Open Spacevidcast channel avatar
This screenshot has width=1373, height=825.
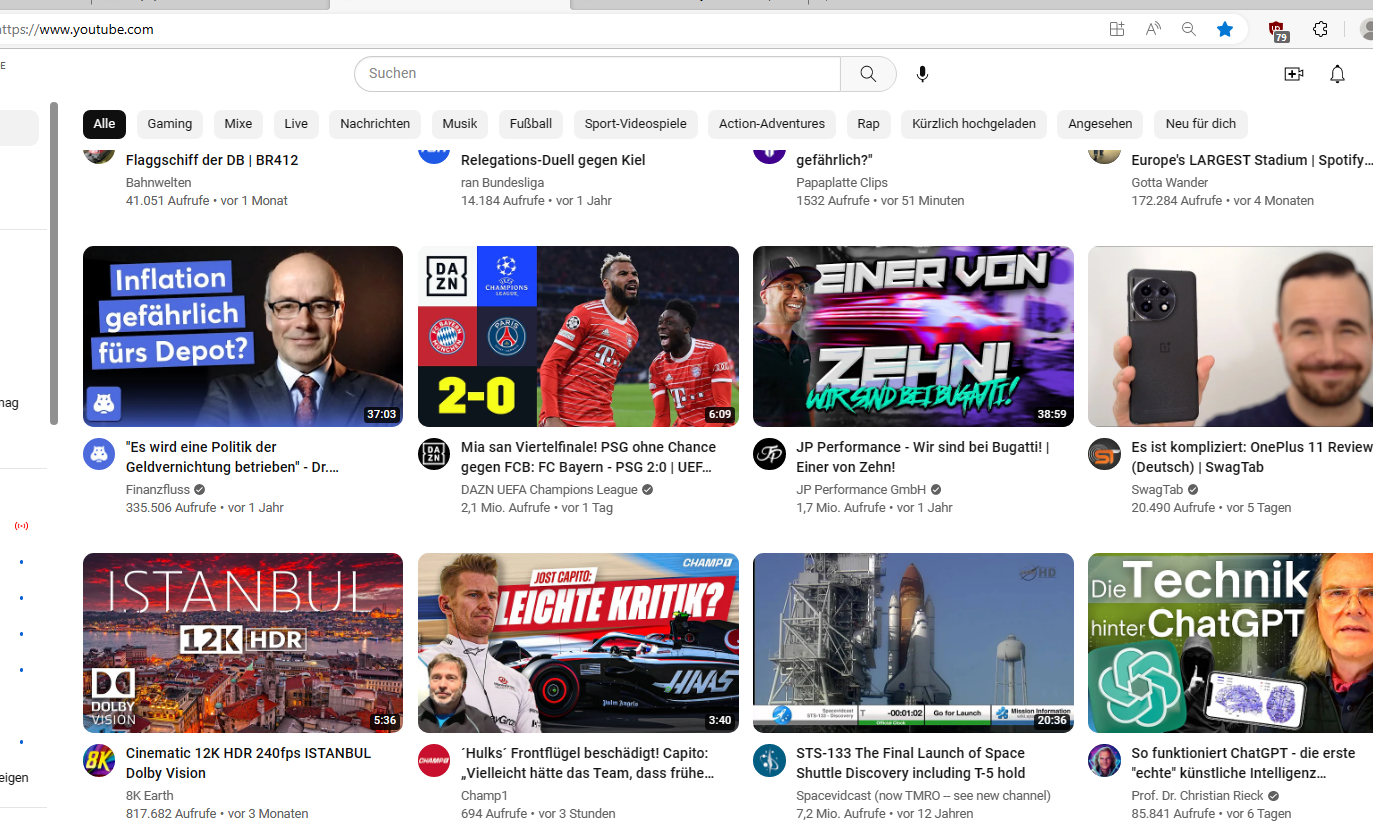pos(769,760)
